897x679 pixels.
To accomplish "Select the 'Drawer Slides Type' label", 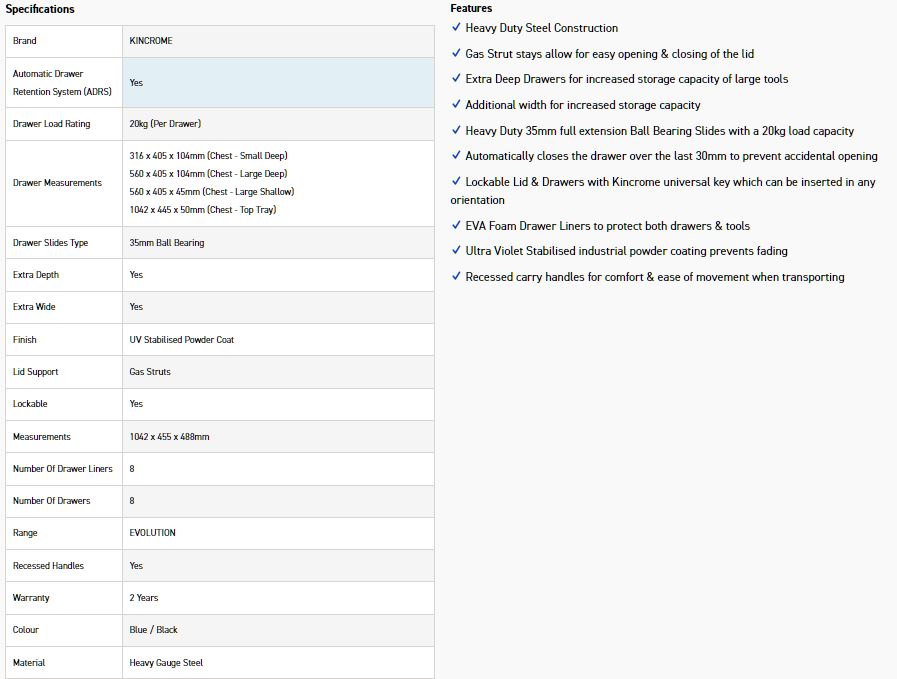I will pyautogui.click(x=50, y=243).
